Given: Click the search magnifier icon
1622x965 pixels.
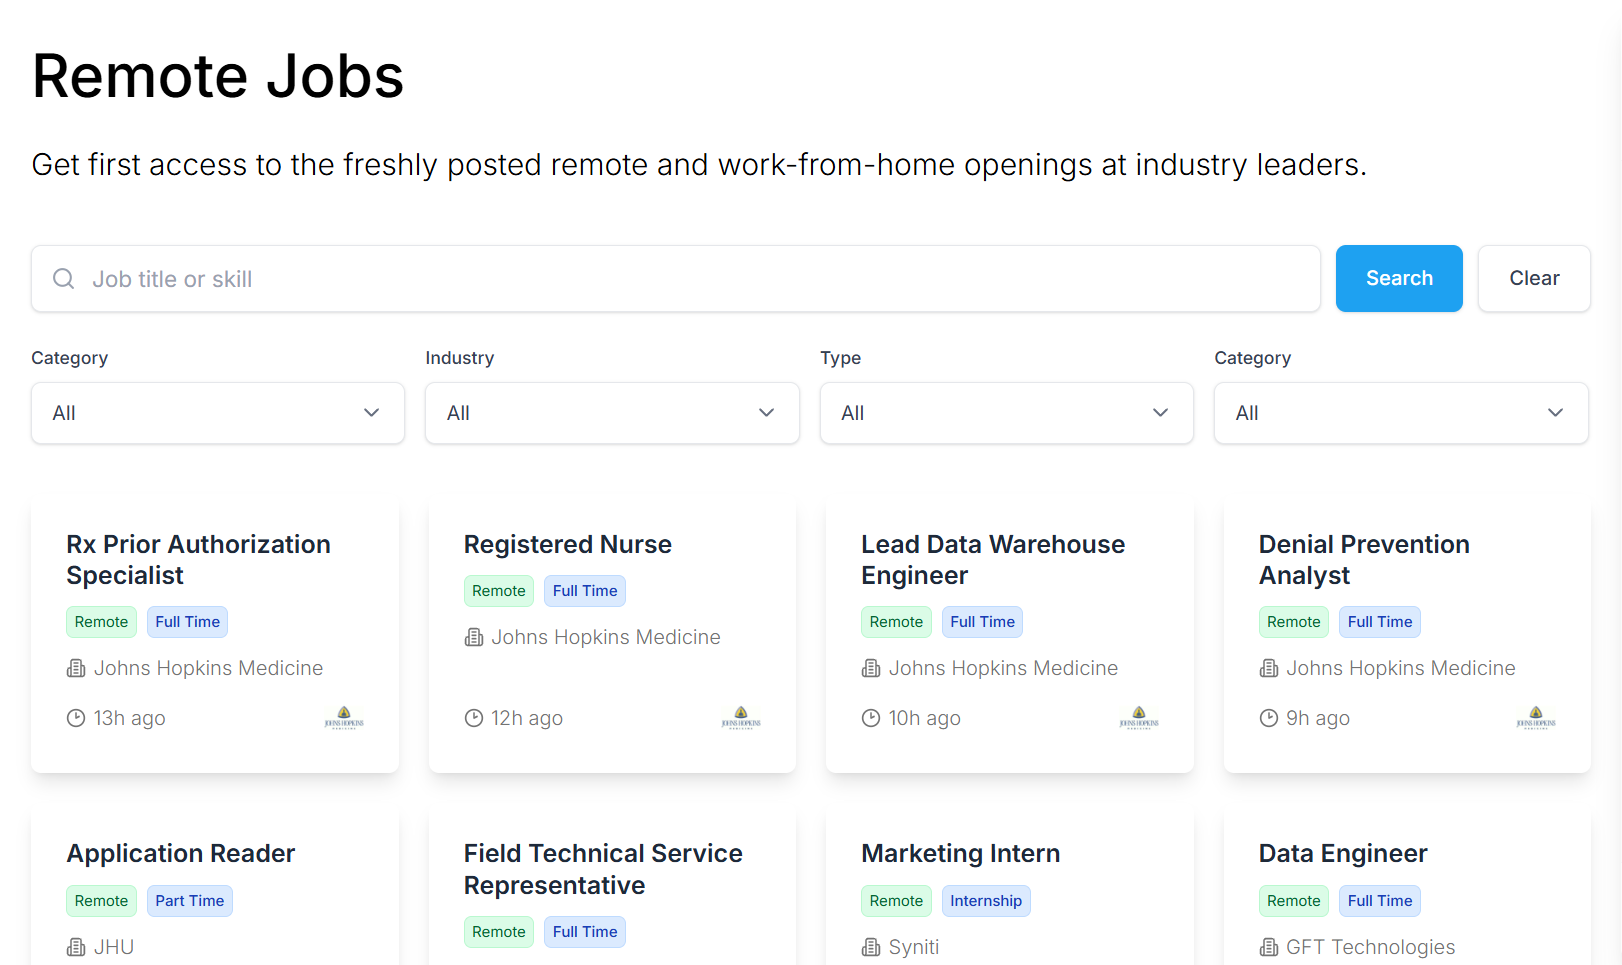Looking at the screenshot, I should point(64,279).
